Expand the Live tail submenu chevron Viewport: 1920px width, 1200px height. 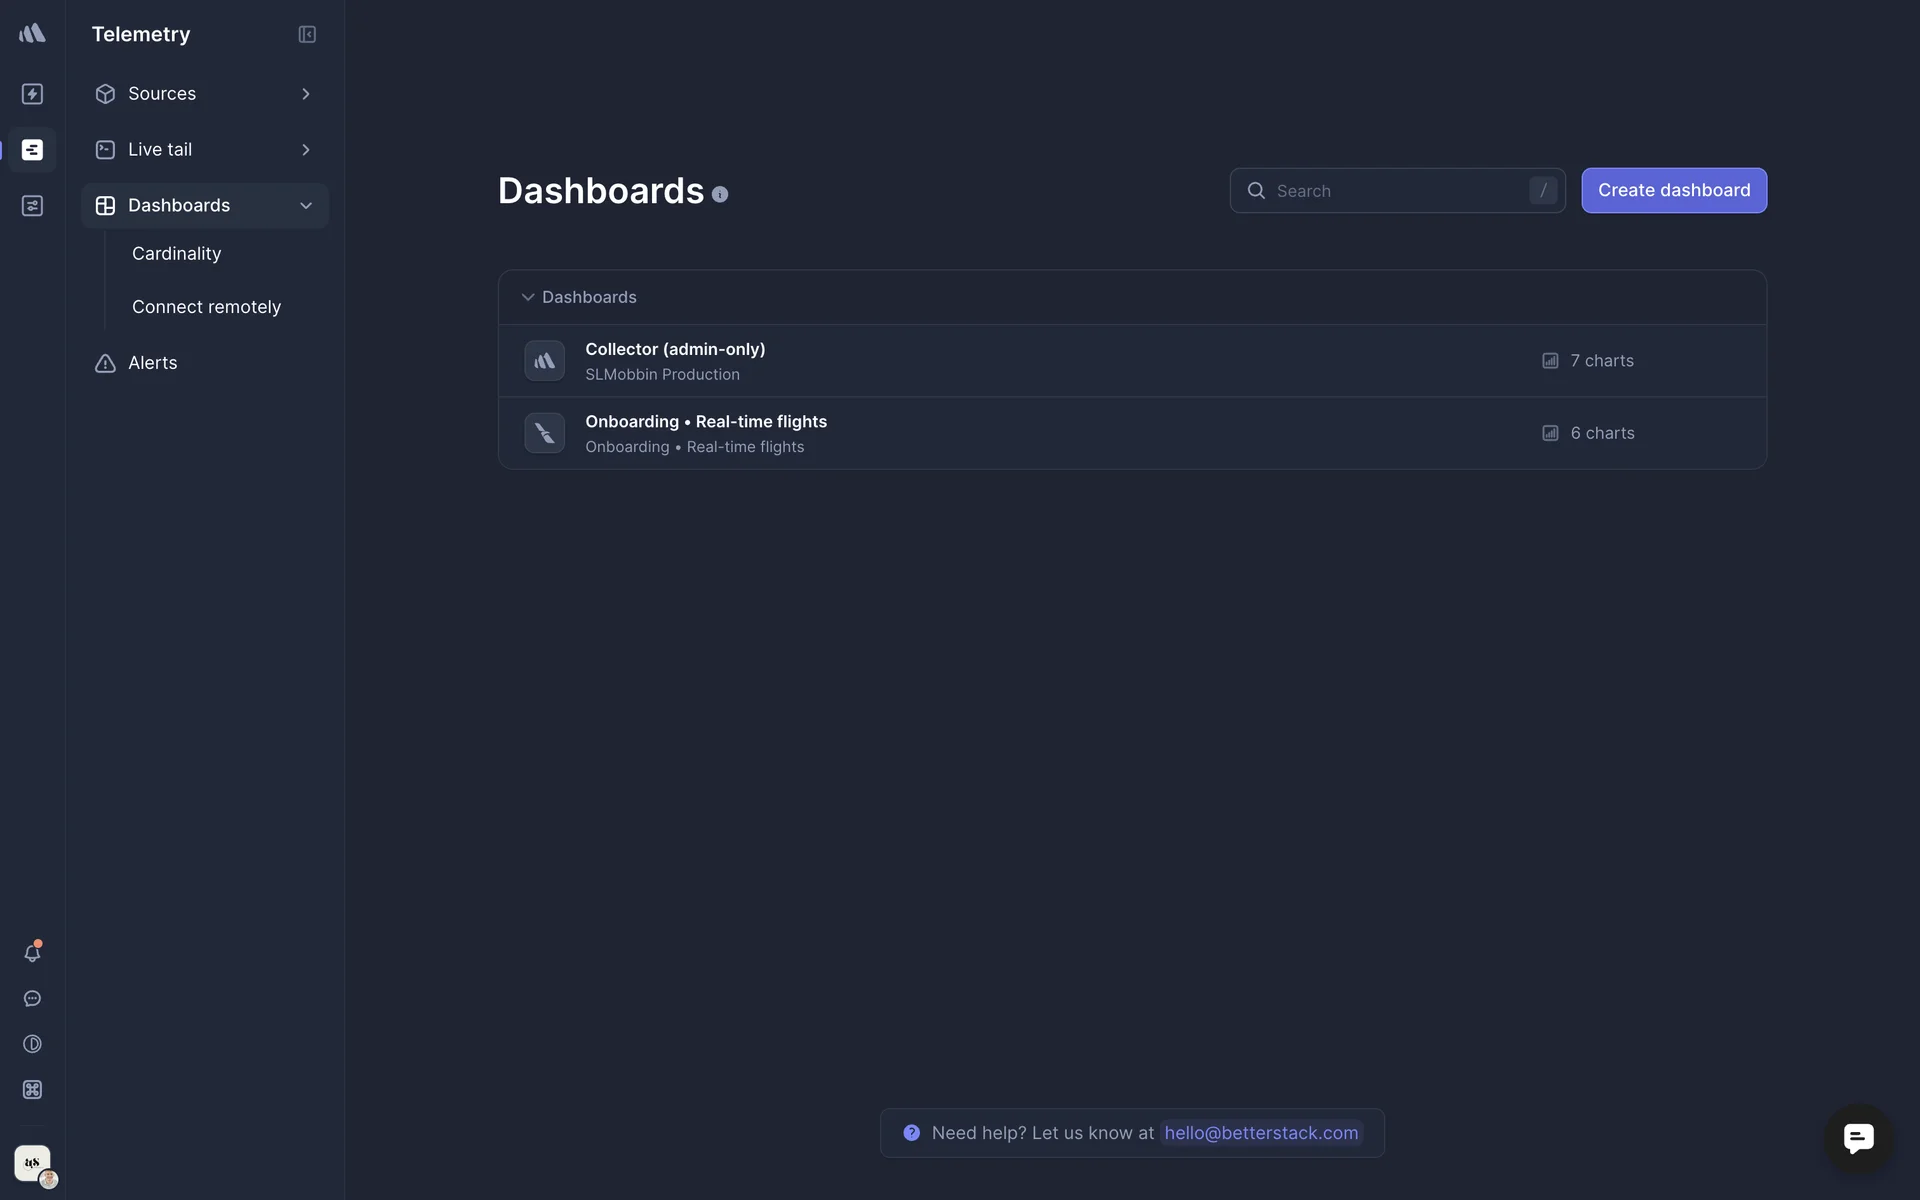tap(306, 150)
